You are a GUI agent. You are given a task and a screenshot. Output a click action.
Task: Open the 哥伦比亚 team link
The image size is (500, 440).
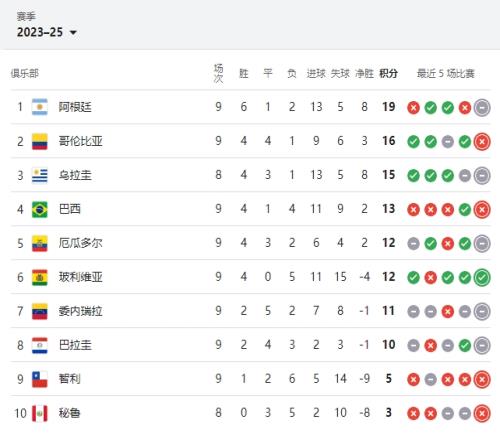tap(80, 141)
